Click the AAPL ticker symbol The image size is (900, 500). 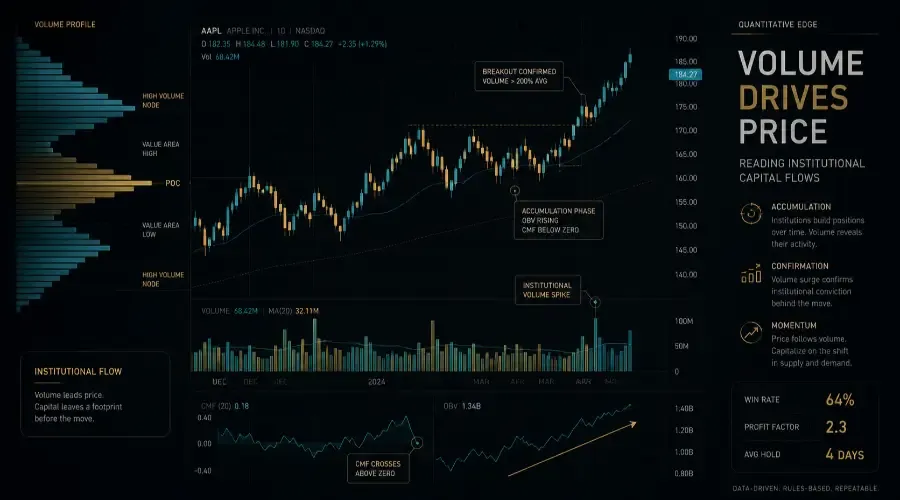click(x=211, y=30)
